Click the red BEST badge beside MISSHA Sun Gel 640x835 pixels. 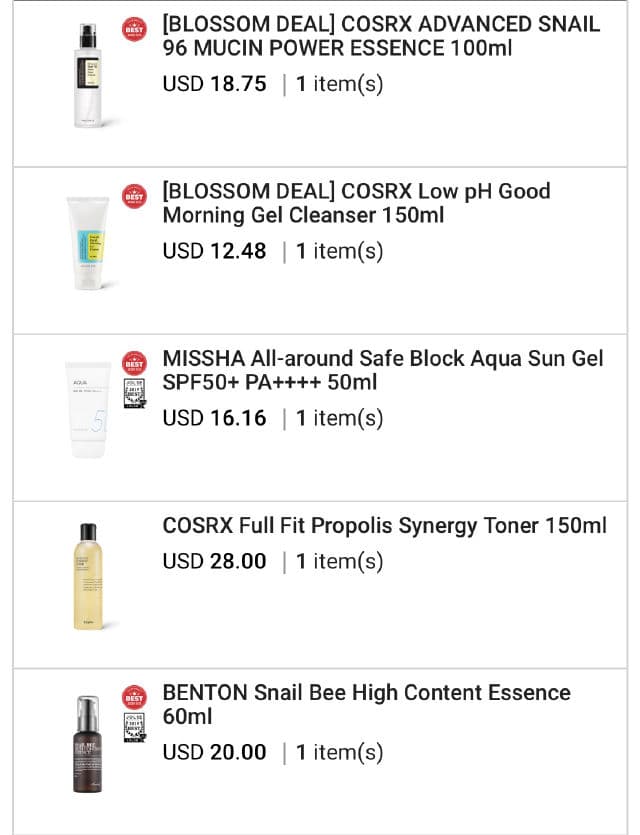click(133, 363)
